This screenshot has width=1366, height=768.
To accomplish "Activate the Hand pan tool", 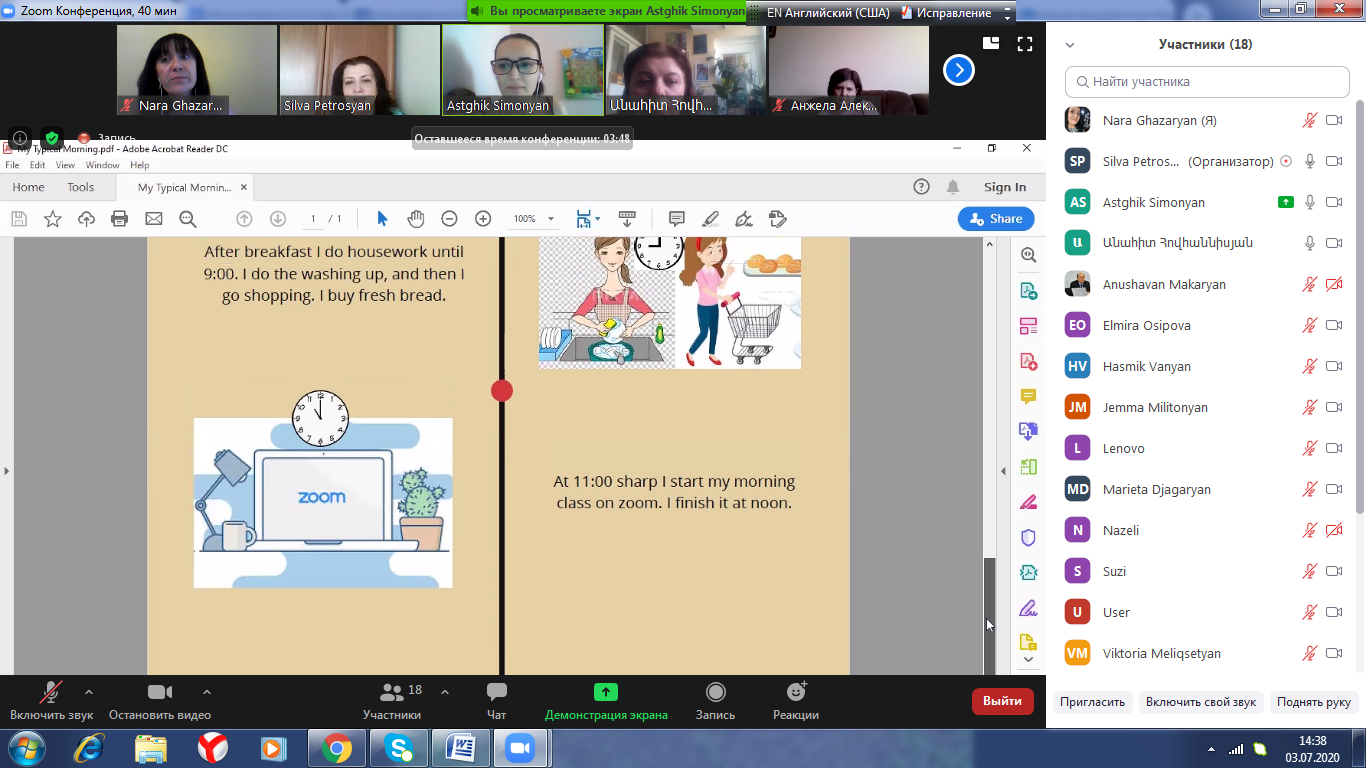I will click(x=416, y=219).
